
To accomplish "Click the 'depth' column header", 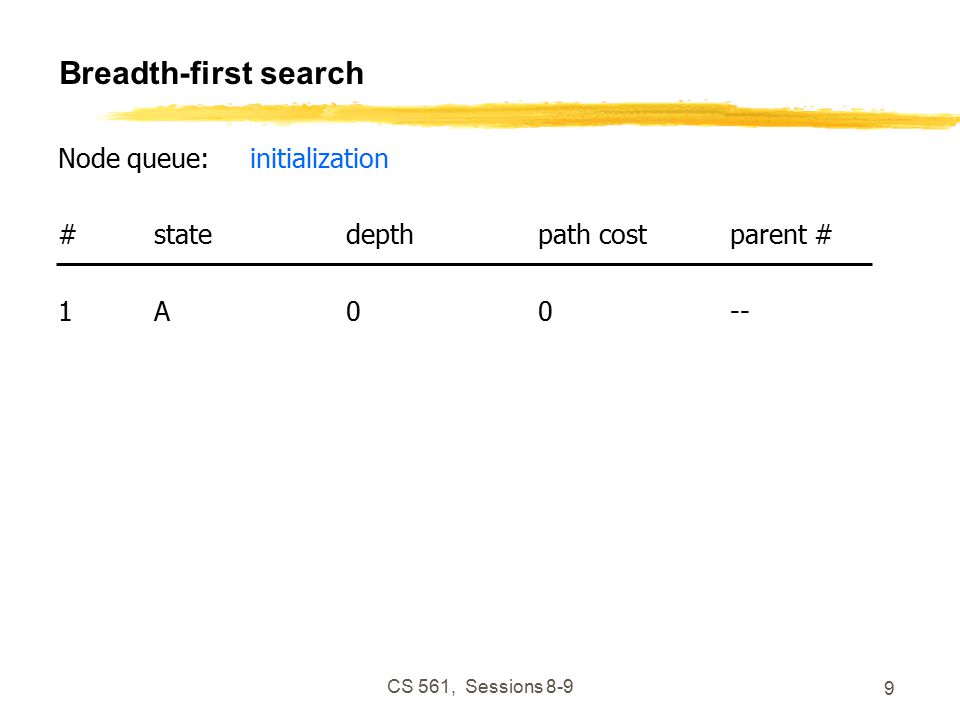I will point(380,236).
